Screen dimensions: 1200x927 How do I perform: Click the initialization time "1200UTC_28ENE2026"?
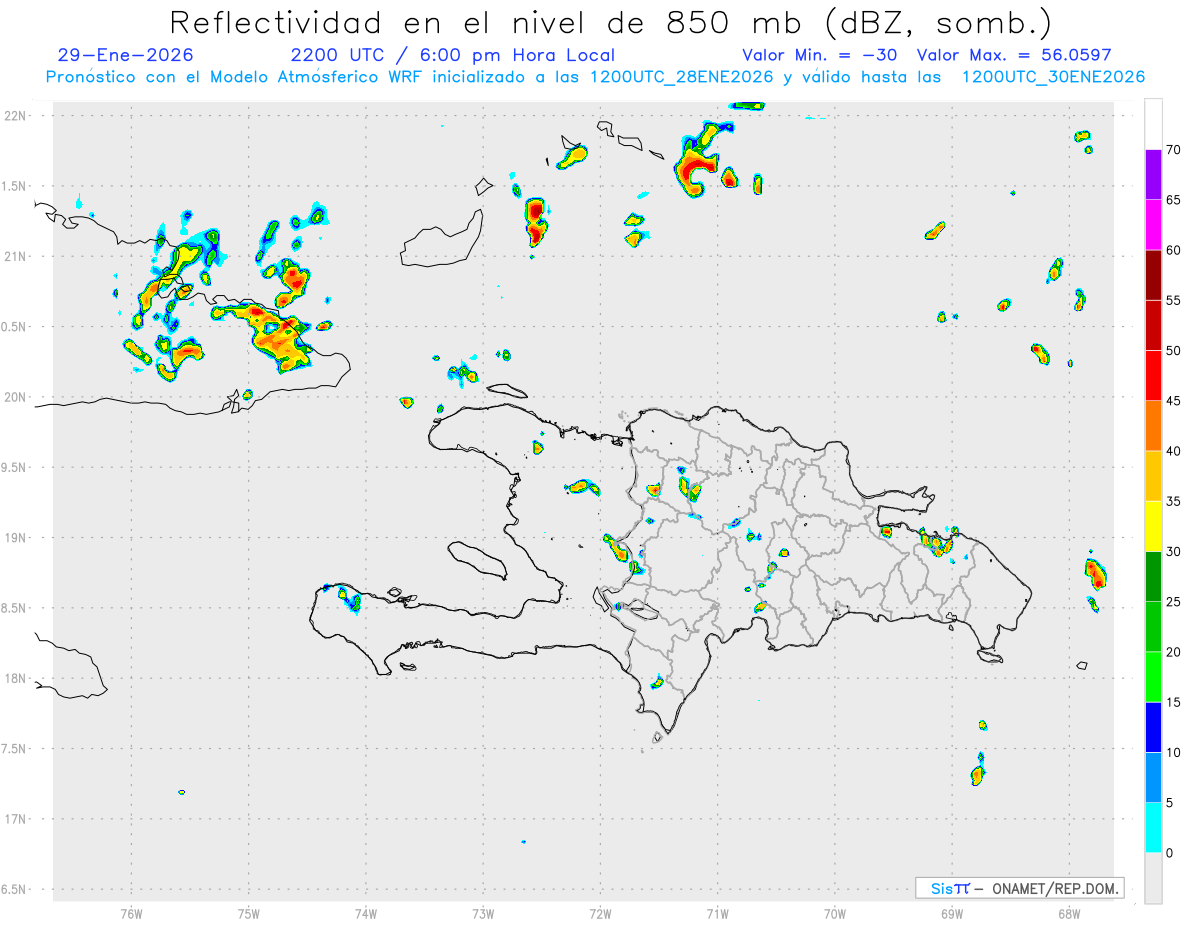click(x=683, y=77)
